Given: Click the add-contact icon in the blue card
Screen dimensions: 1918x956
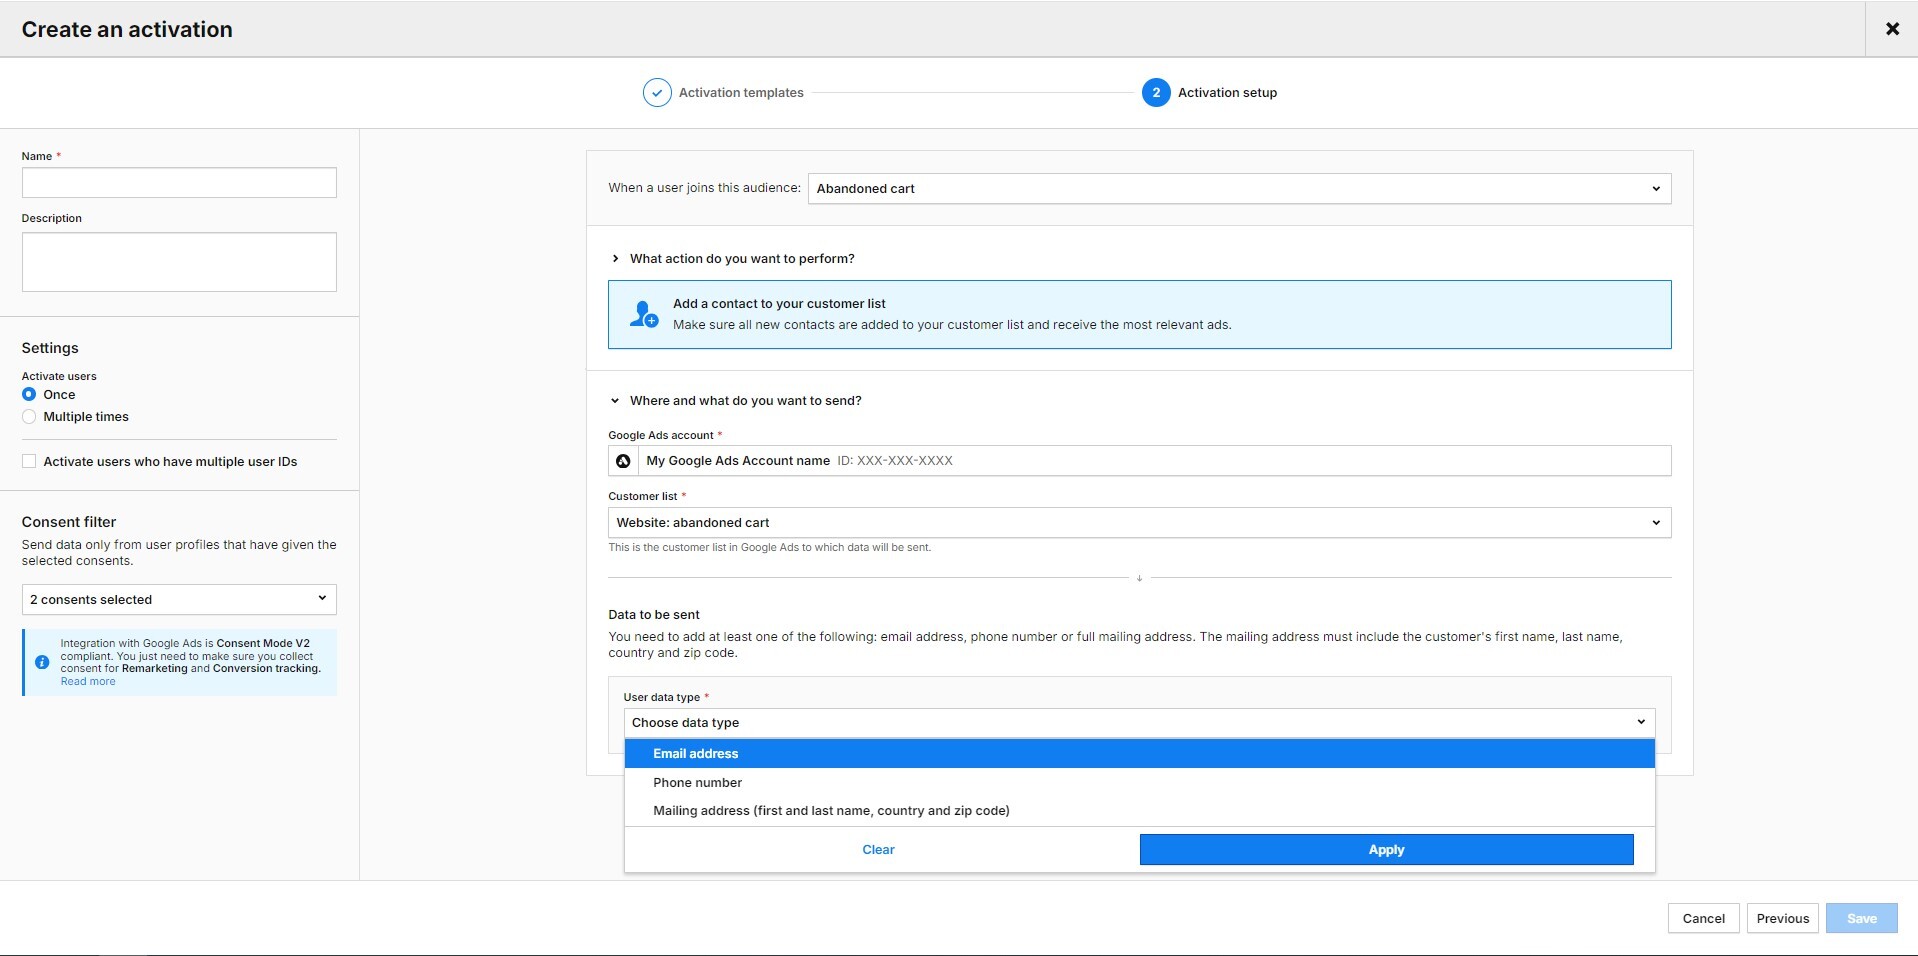Looking at the screenshot, I should point(644,313).
